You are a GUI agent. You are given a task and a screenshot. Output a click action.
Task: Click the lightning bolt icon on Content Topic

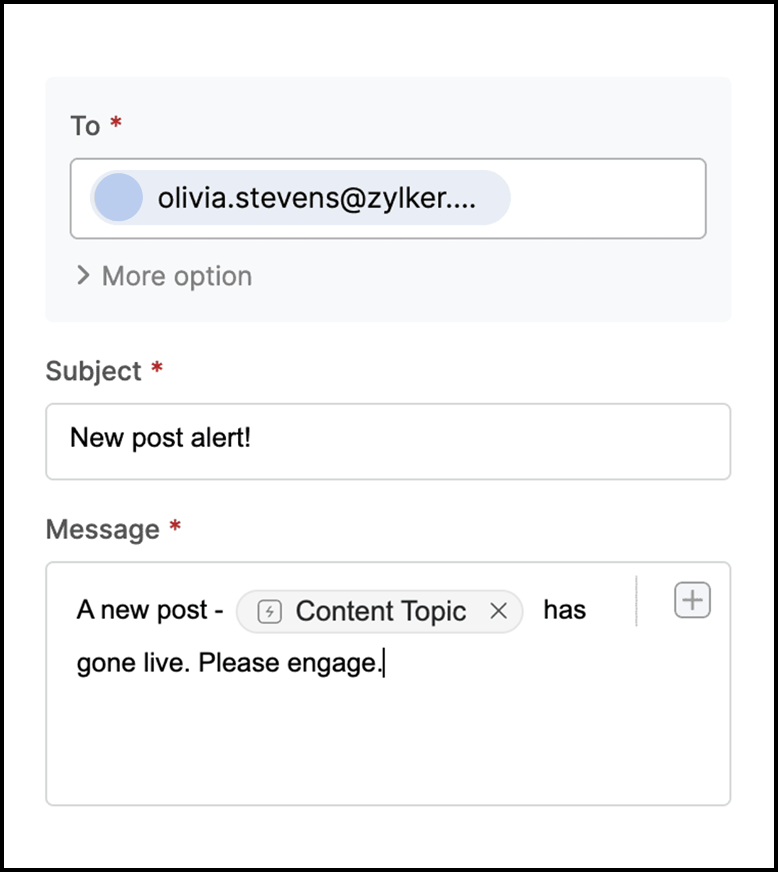pos(268,611)
